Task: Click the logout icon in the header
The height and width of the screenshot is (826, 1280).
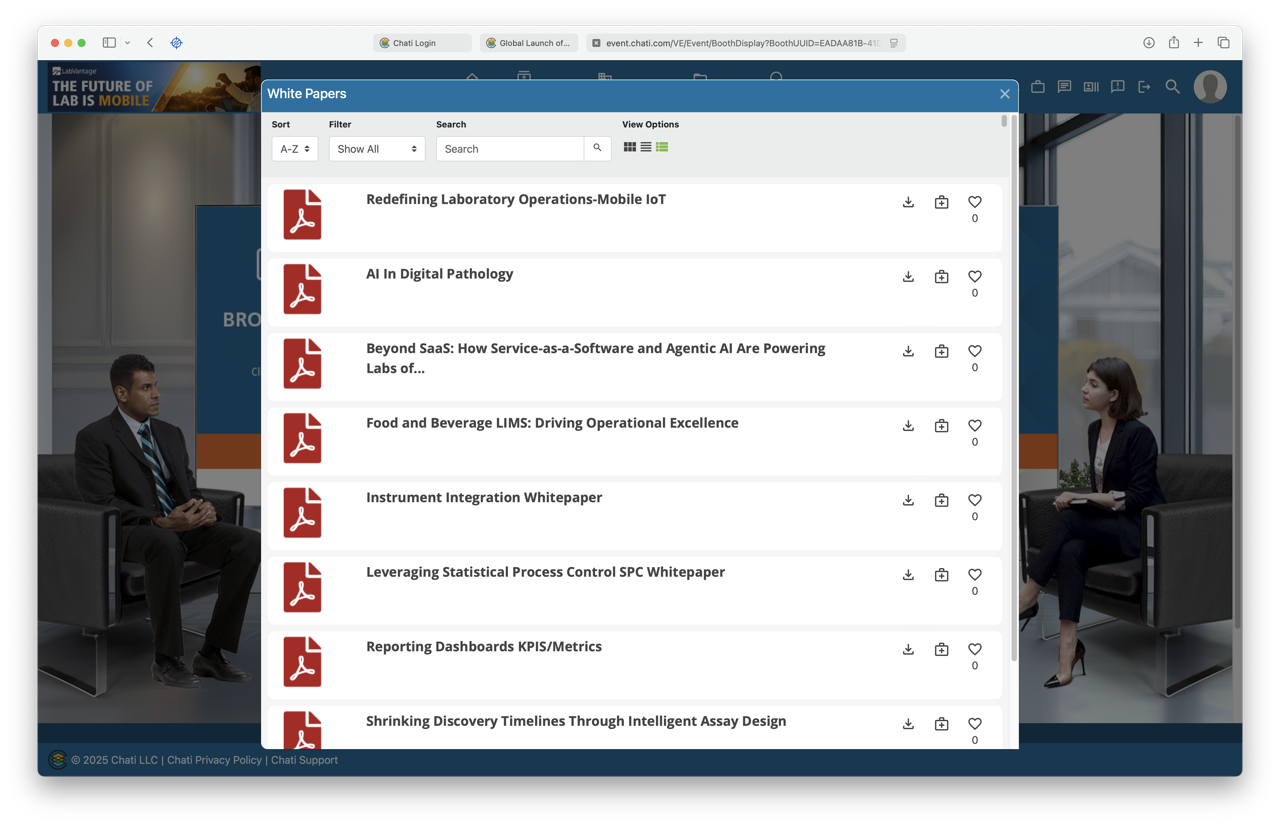Action: pyautogui.click(x=1144, y=87)
